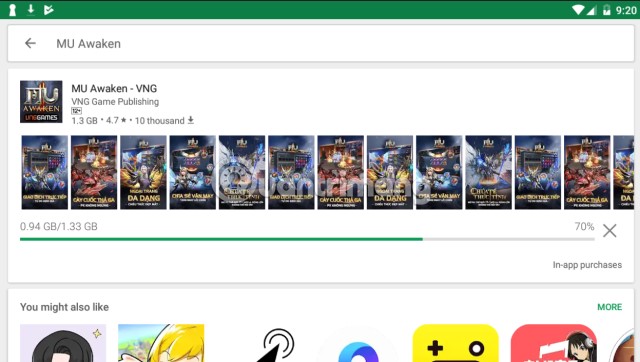Screen dimensions: 640x362
Task: Open the fourth screenshot thumbnail
Action: tap(193, 172)
